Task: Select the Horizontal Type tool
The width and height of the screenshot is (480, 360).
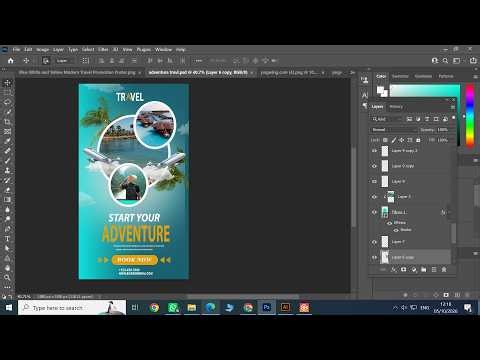Action: [7, 239]
